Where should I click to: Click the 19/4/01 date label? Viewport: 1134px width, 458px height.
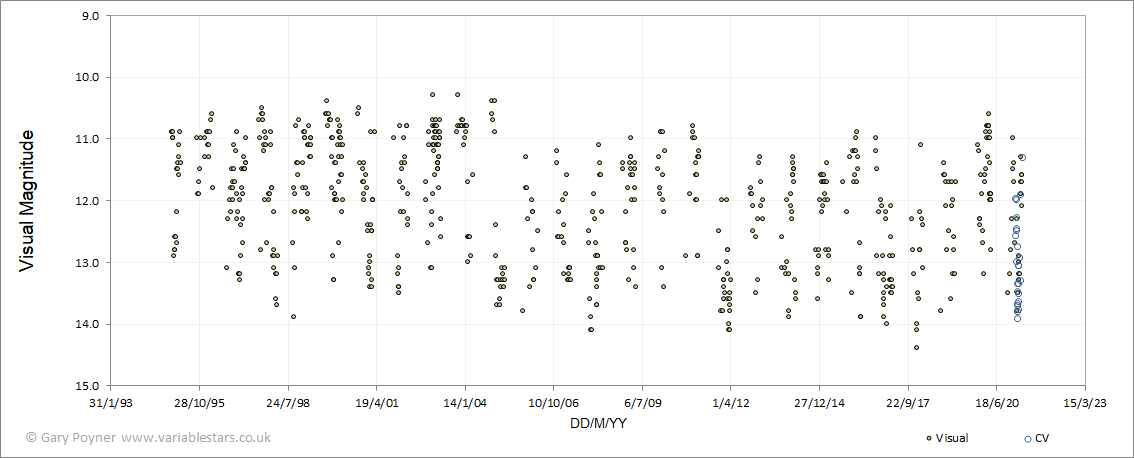pyautogui.click(x=377, y=403)
